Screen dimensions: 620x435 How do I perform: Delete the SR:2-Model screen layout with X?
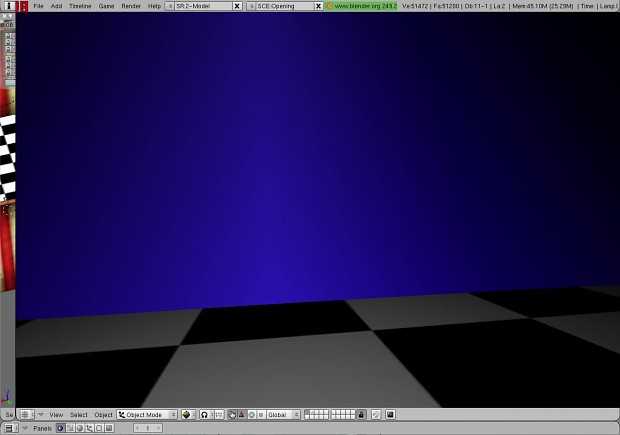point(237,6)
